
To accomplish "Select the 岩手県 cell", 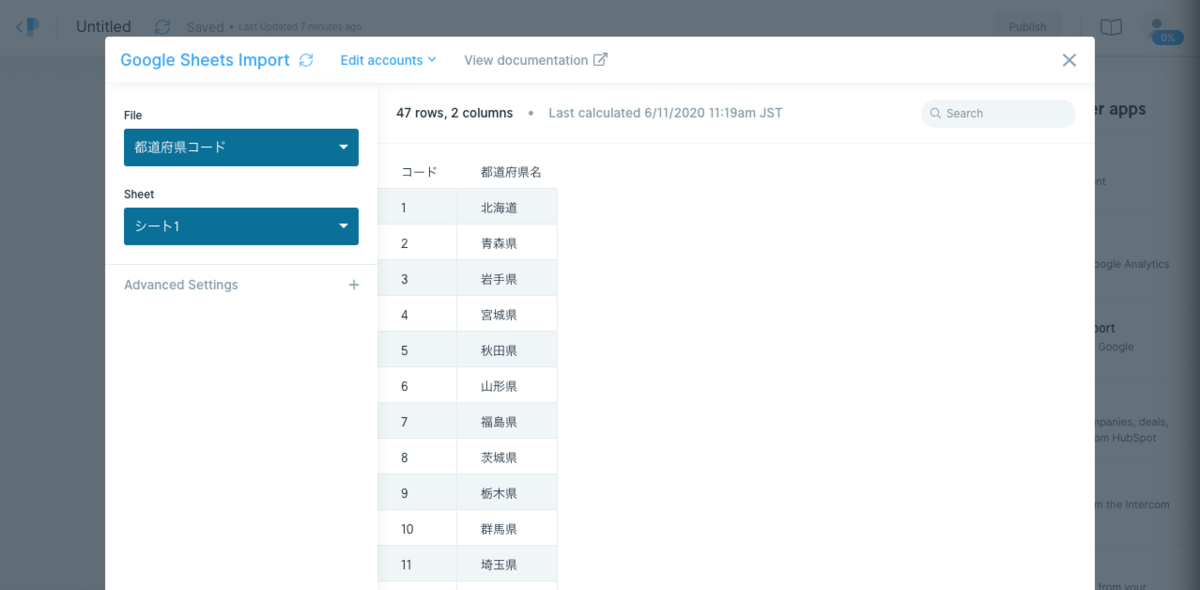I will pyautogui.click(x=507, y=279).
